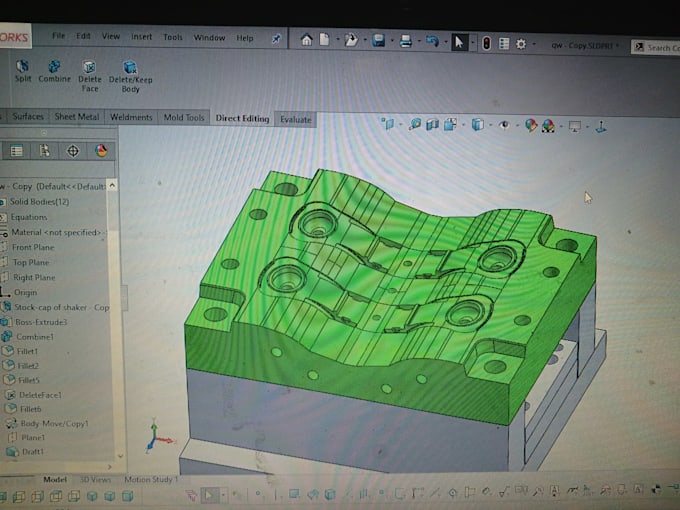The image size is (680, 510).
Task: Open the Display Style dropdown arrow
Action: pyautogui.click(x=490, y=125)
